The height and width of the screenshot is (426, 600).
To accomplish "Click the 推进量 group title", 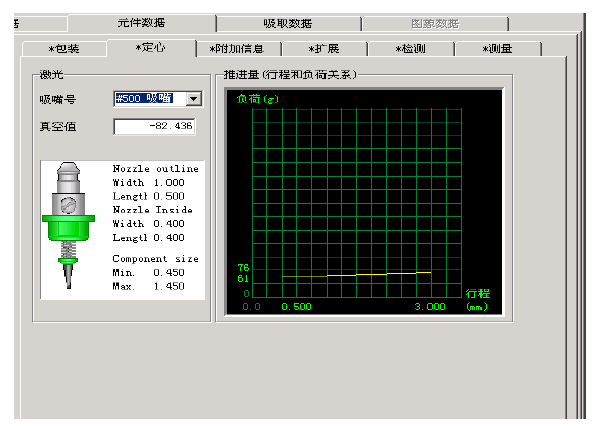I will [x=290, y=74].
